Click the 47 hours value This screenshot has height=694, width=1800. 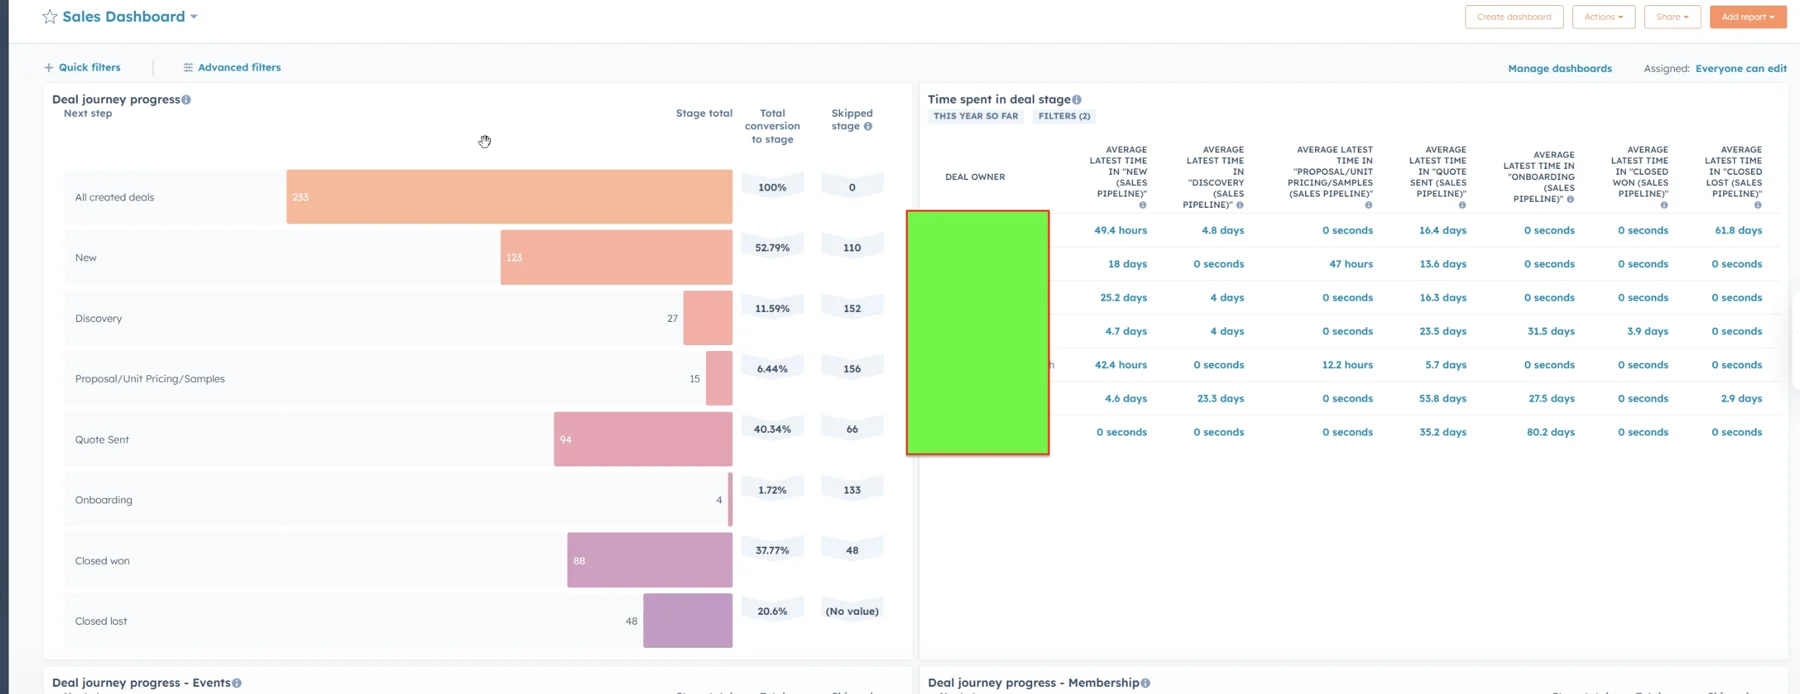1351,264
